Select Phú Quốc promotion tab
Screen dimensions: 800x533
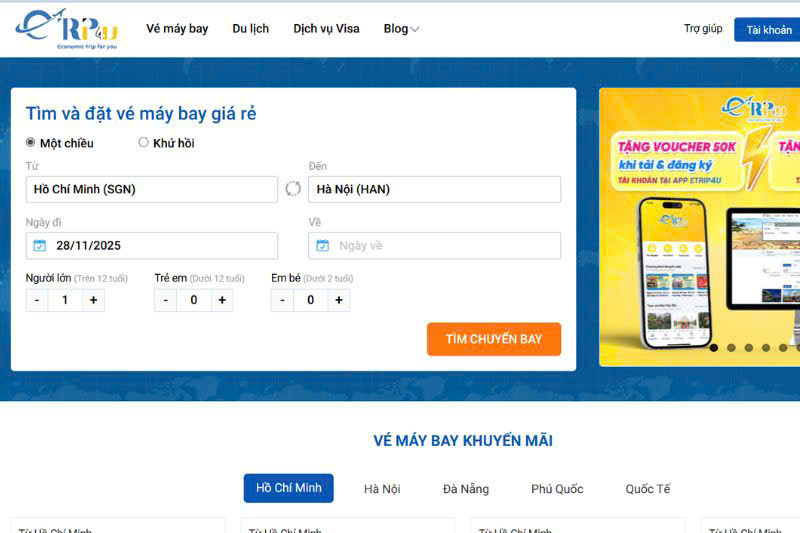(557, 489)
